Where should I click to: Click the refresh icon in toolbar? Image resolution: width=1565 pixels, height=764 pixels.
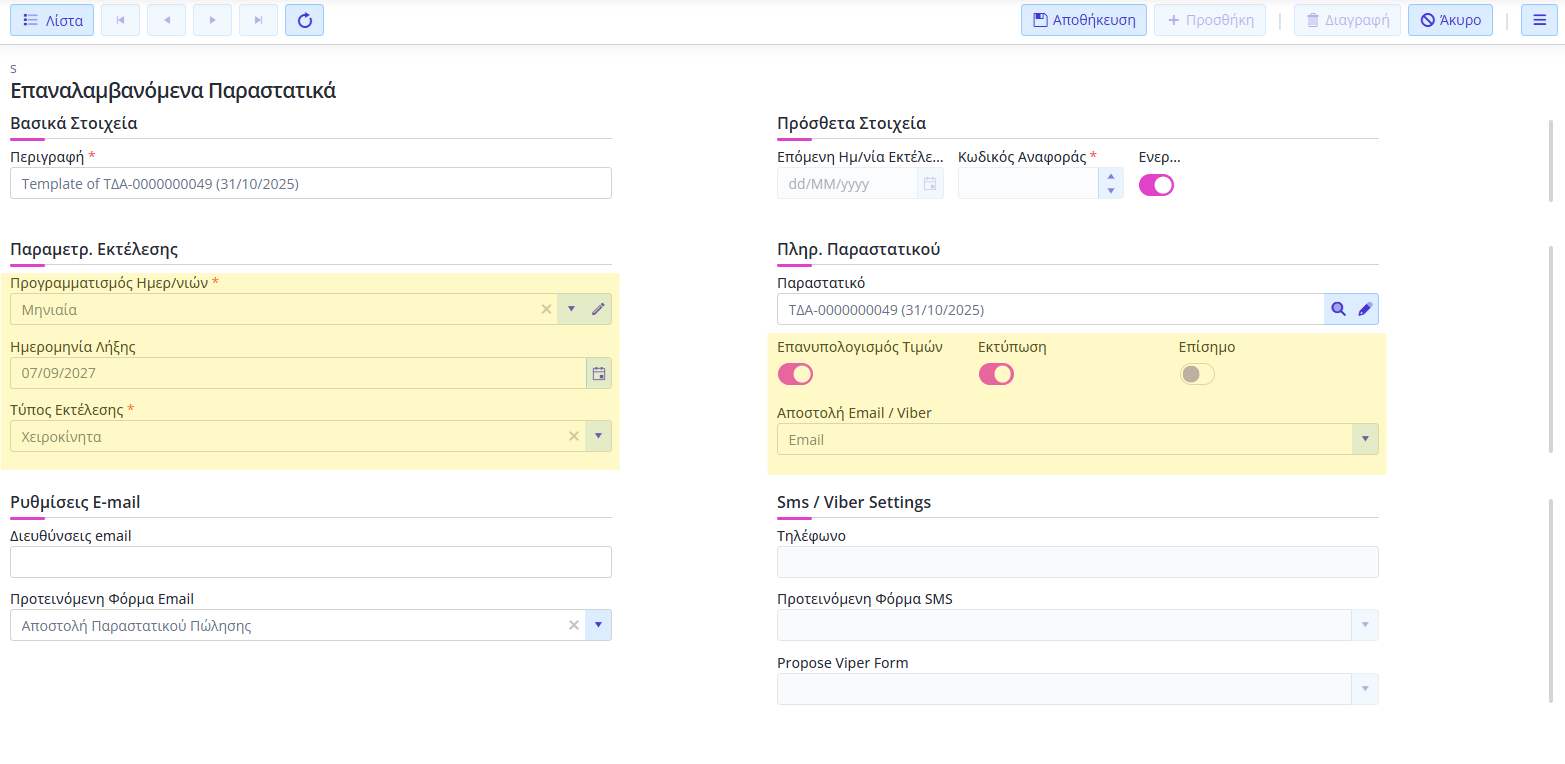[304, 20]
